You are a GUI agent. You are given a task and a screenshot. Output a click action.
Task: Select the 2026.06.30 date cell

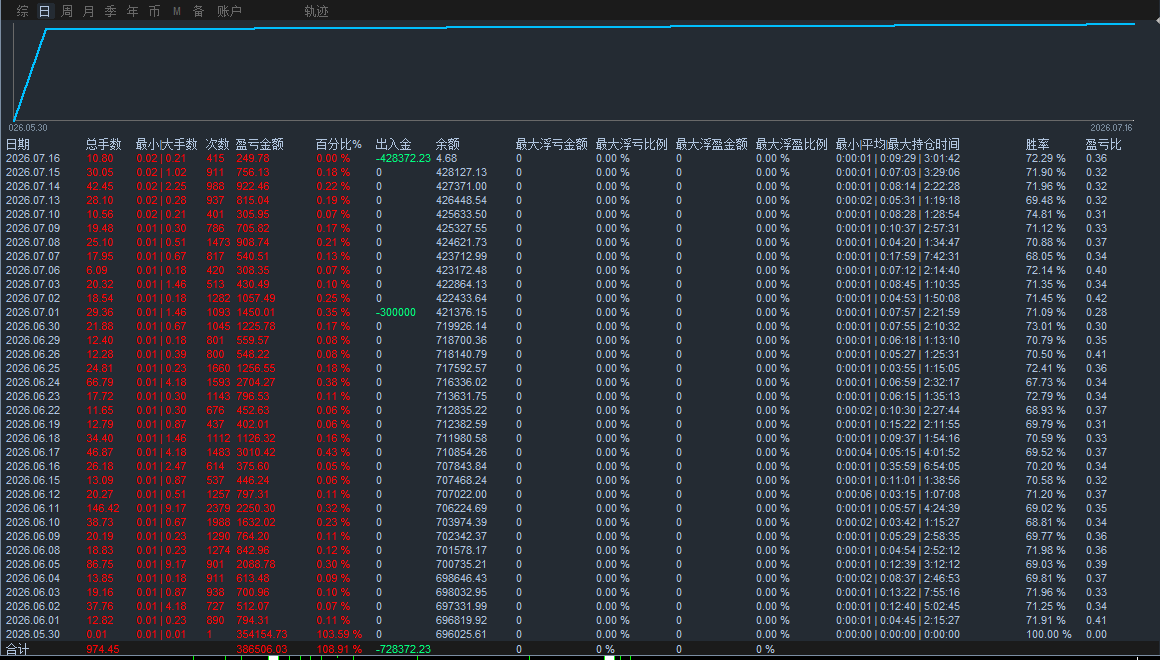pyautogui.click(x=33, y=326)
